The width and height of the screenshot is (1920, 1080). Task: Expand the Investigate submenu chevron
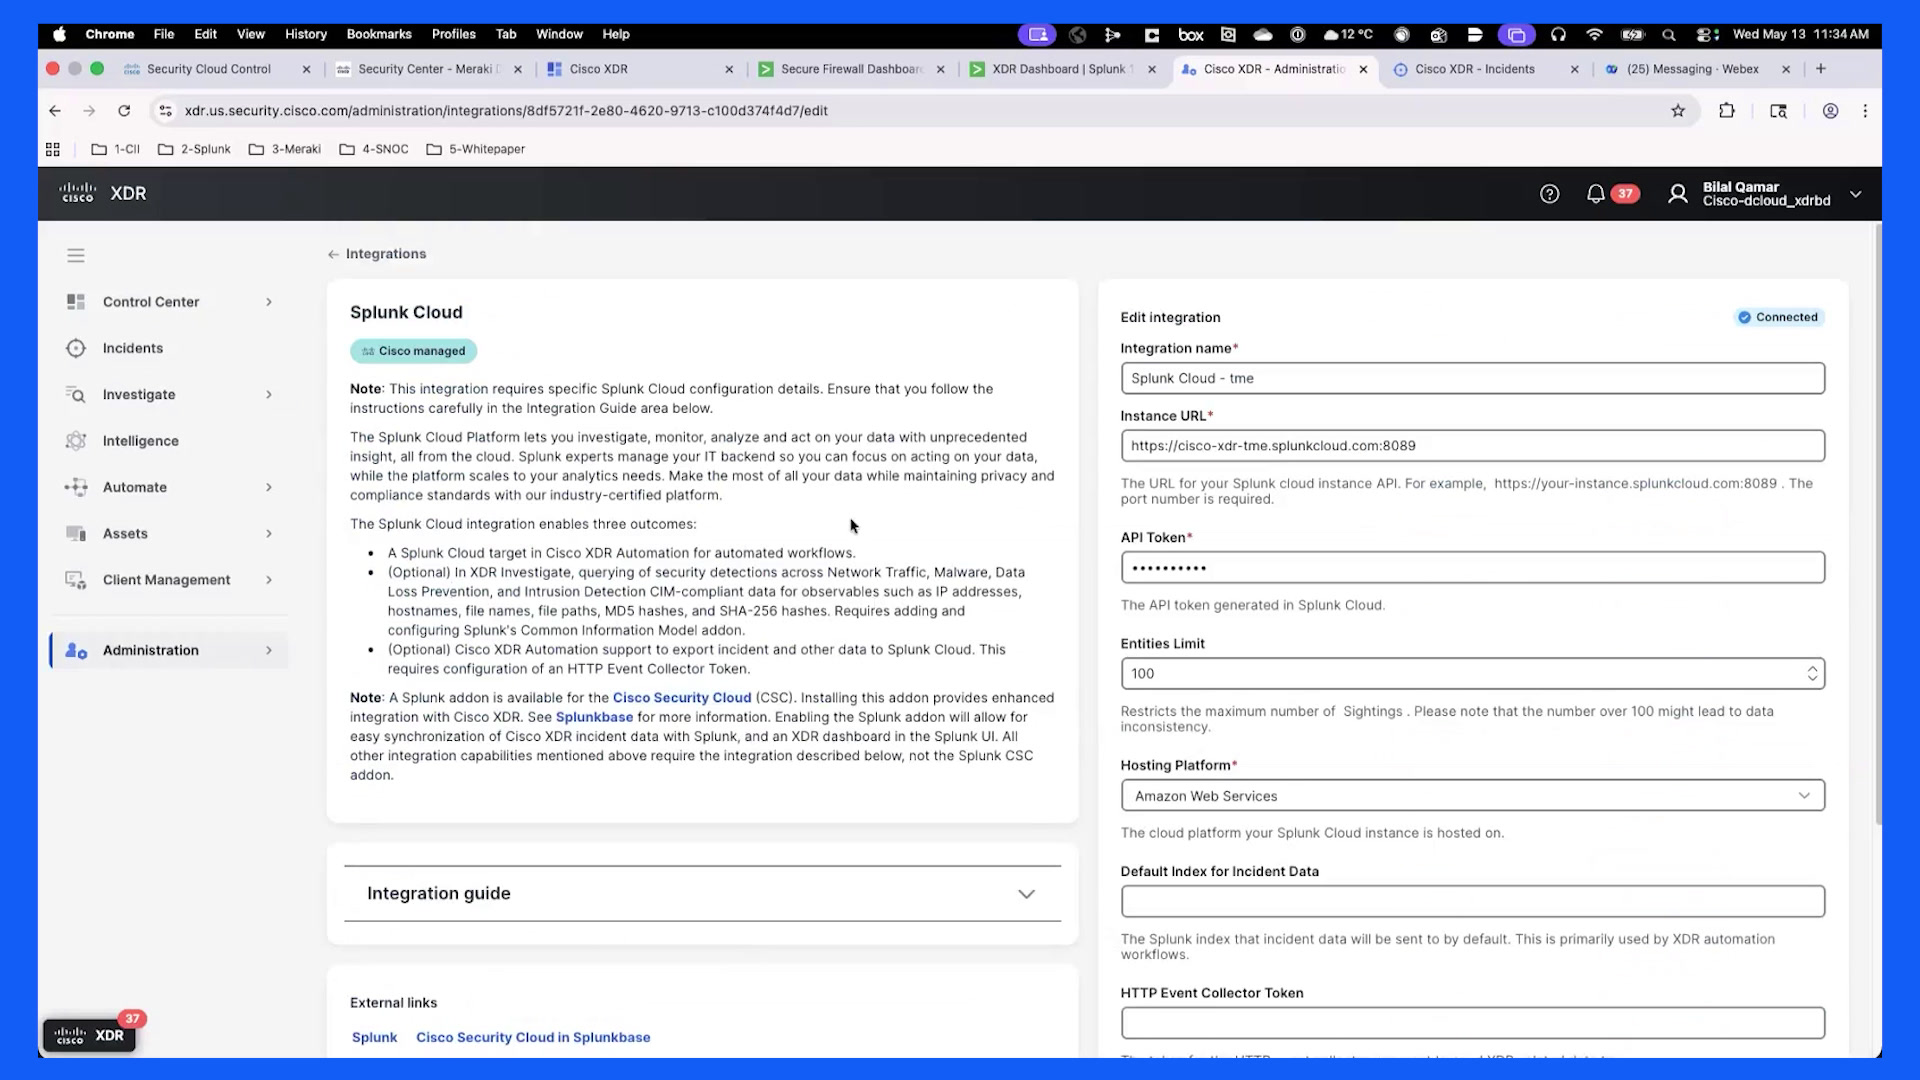[269, 395]
